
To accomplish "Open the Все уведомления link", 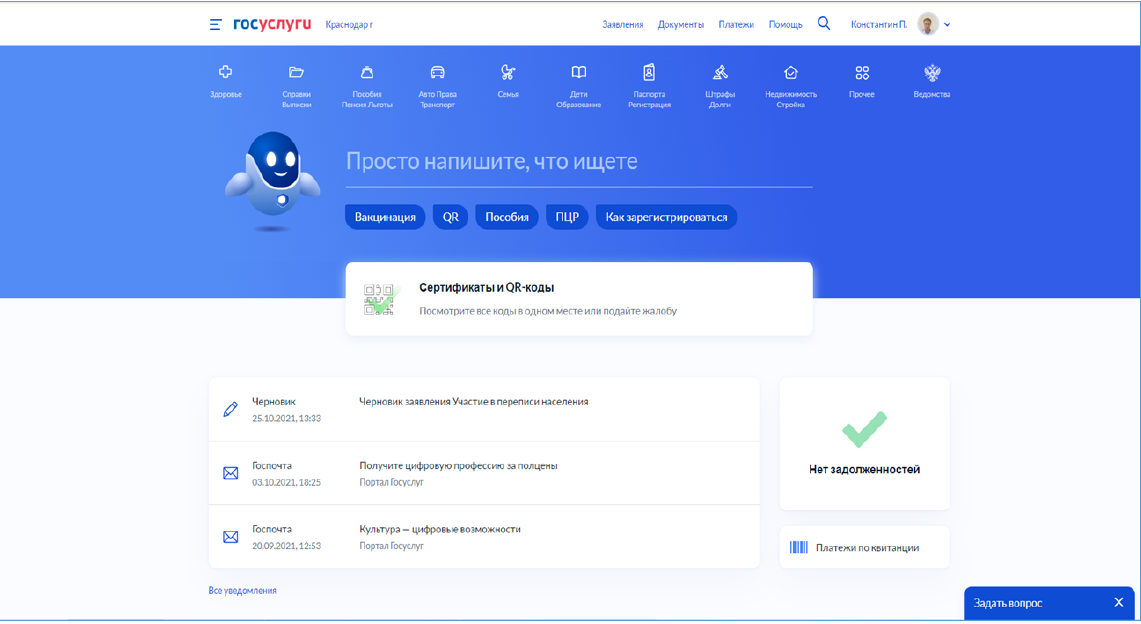I will pyautogui.click(x=242, y=591).
